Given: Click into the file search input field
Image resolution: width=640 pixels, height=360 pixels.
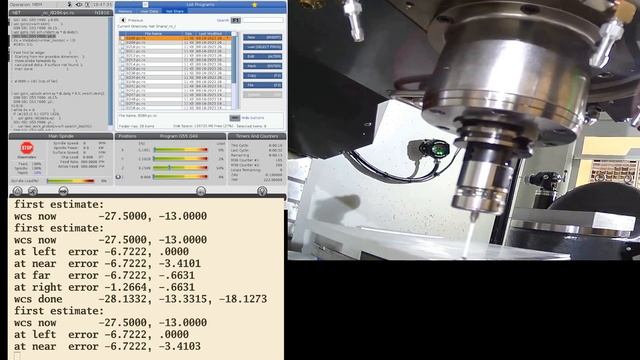Looking at the screenshot, I should pyautogui.click(x=263, y=20).
